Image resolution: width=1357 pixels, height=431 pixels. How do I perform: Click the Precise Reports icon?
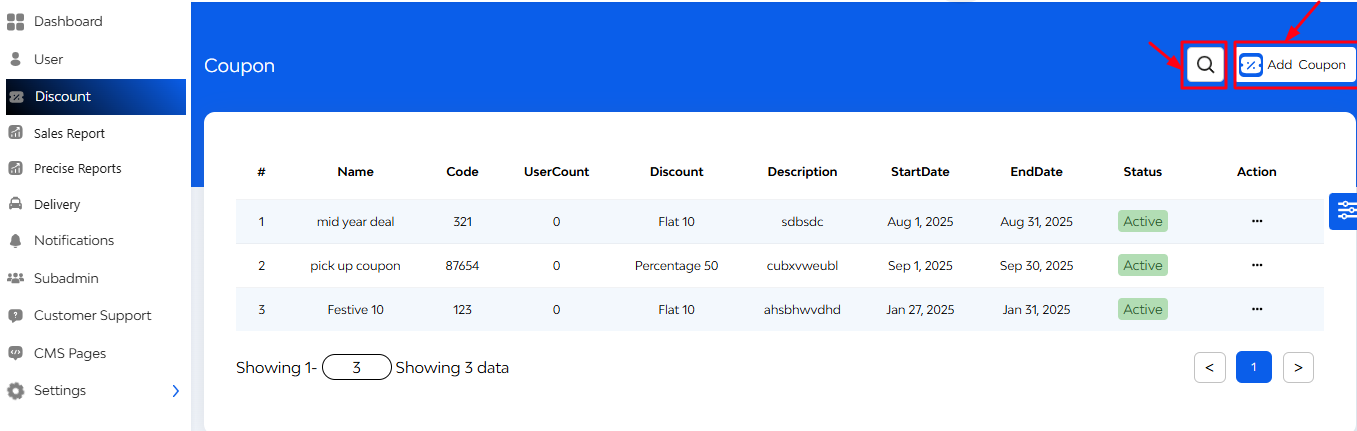point(15,169)
